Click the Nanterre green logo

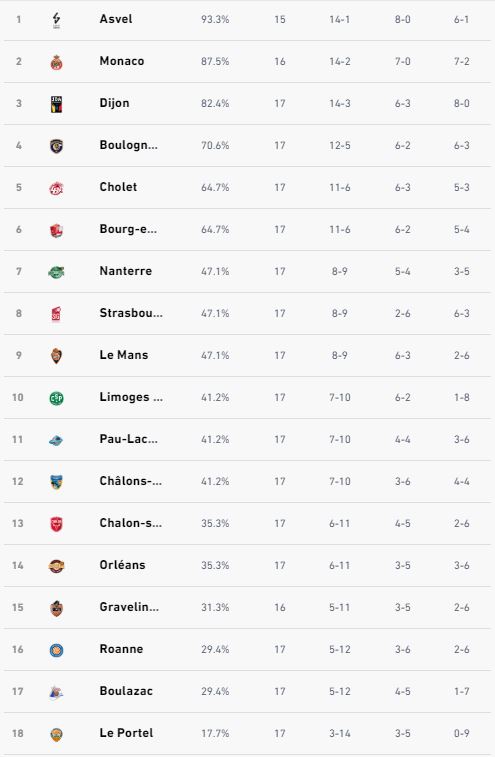[57, 272]
